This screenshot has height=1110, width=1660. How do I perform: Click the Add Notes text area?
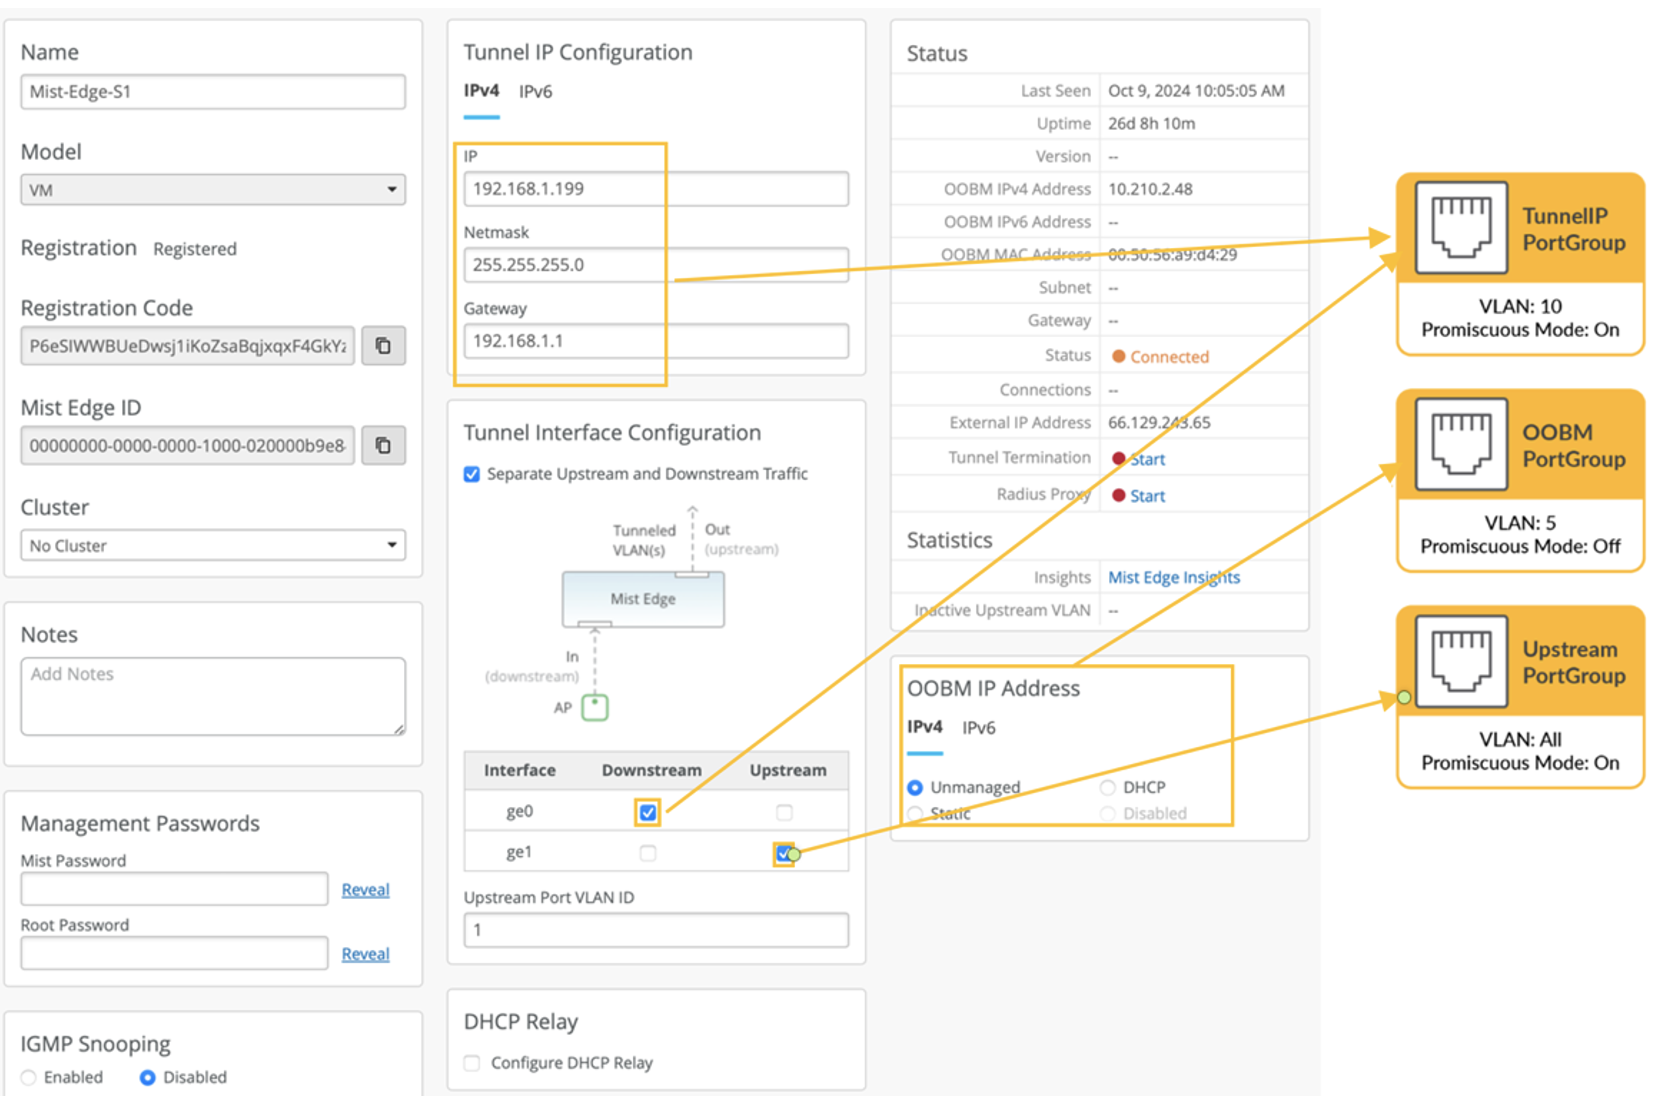tap(213, 696)
